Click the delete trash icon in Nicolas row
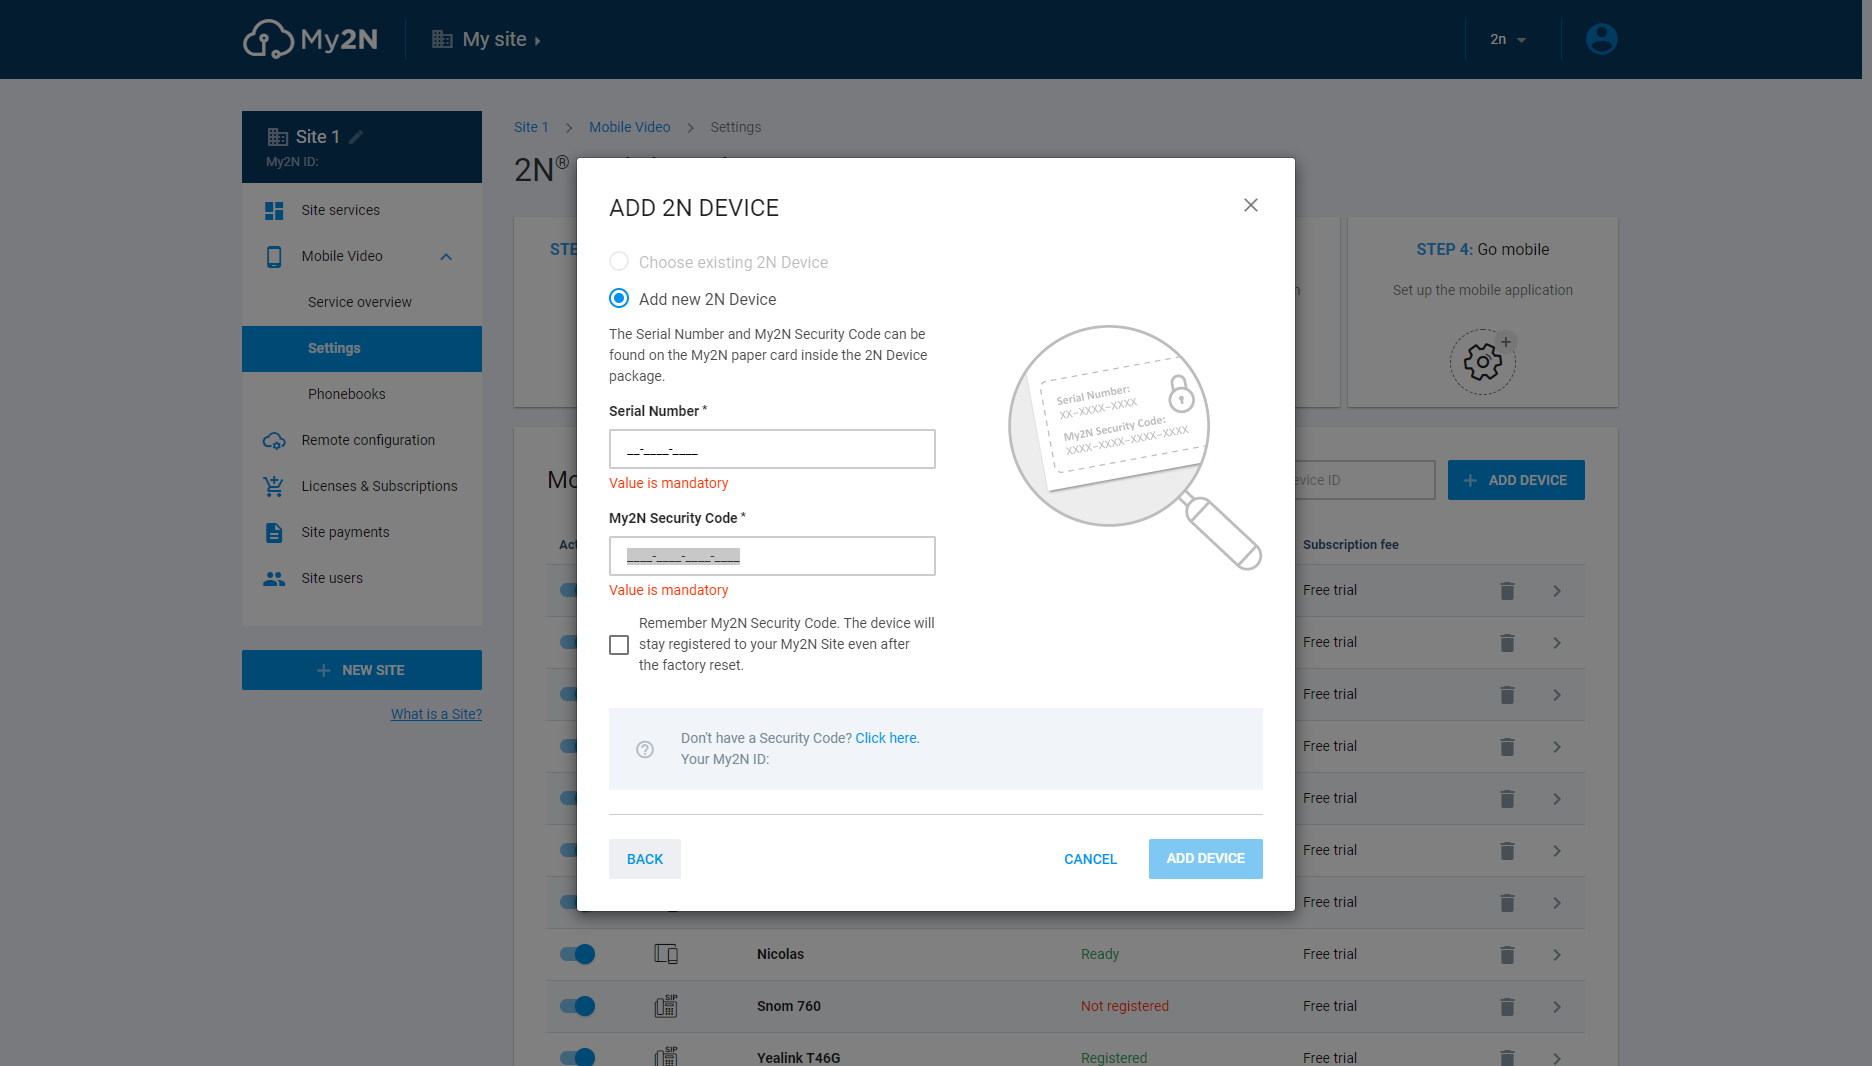Screen dimensions: 1872x1066 click(1507, 955)
